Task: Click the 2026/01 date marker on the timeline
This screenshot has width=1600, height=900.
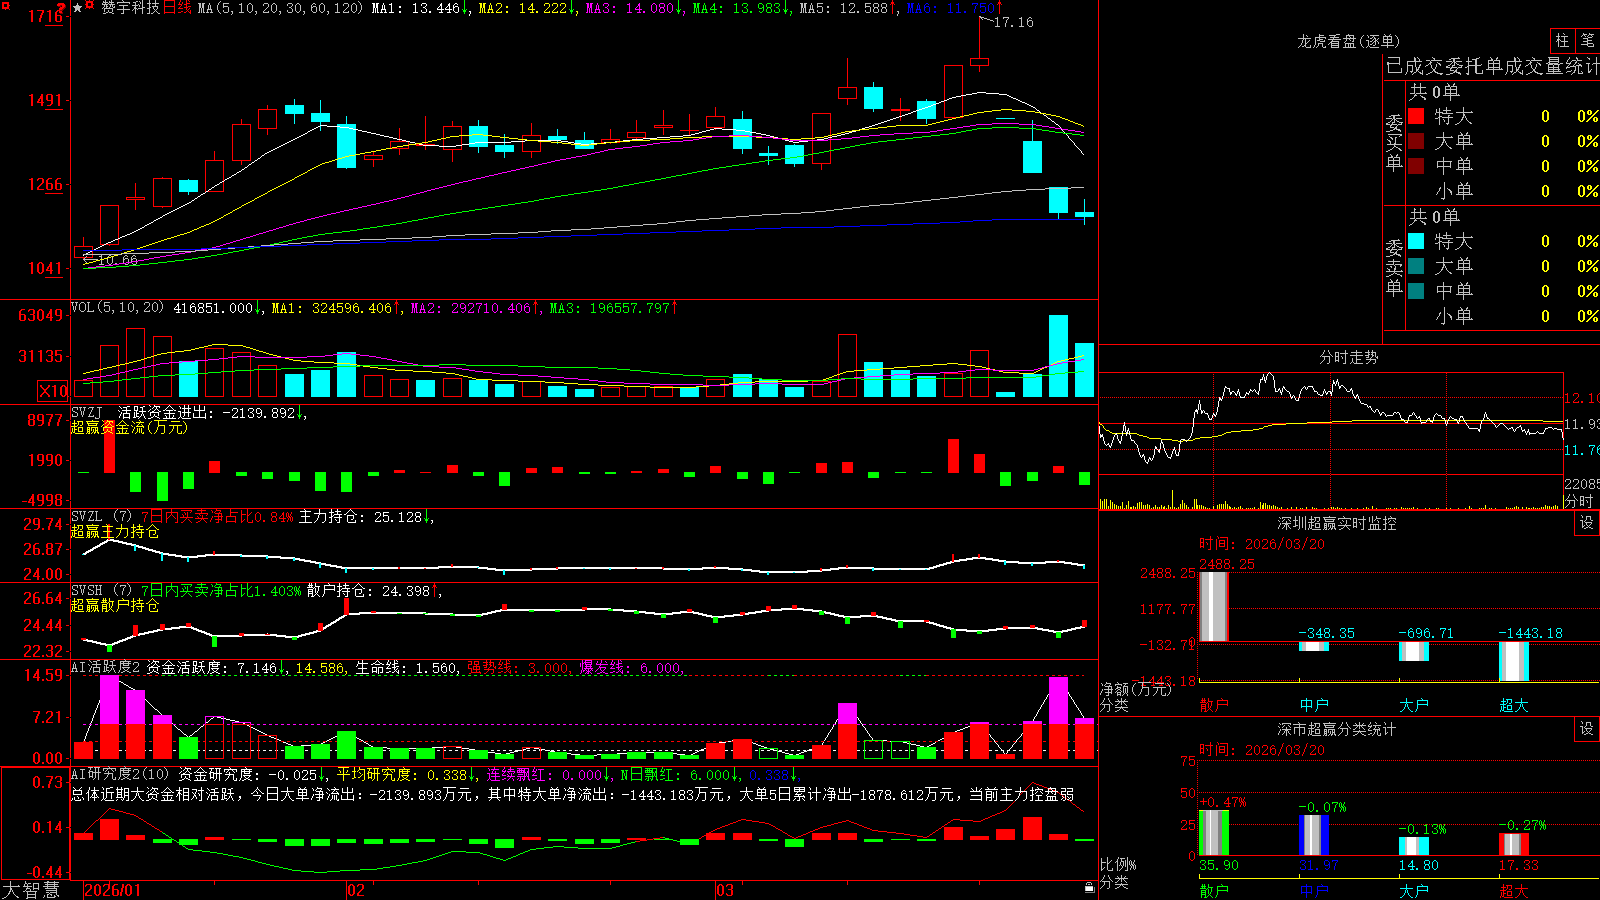Action: point(113,890)
